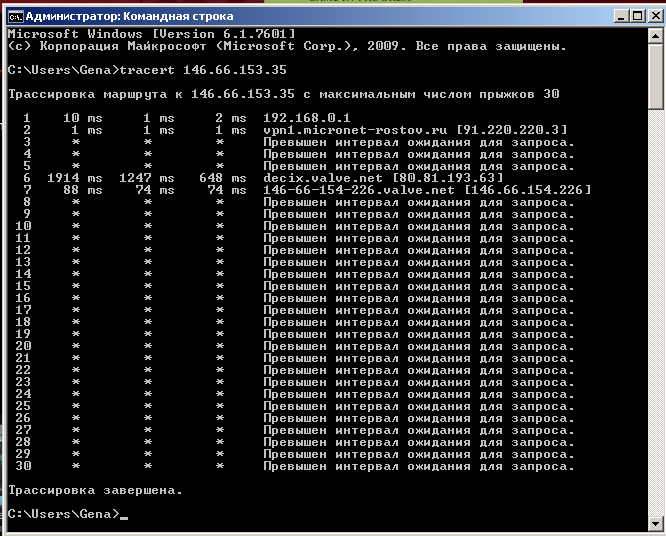Click the 648 ms latency value

(223, 178)
